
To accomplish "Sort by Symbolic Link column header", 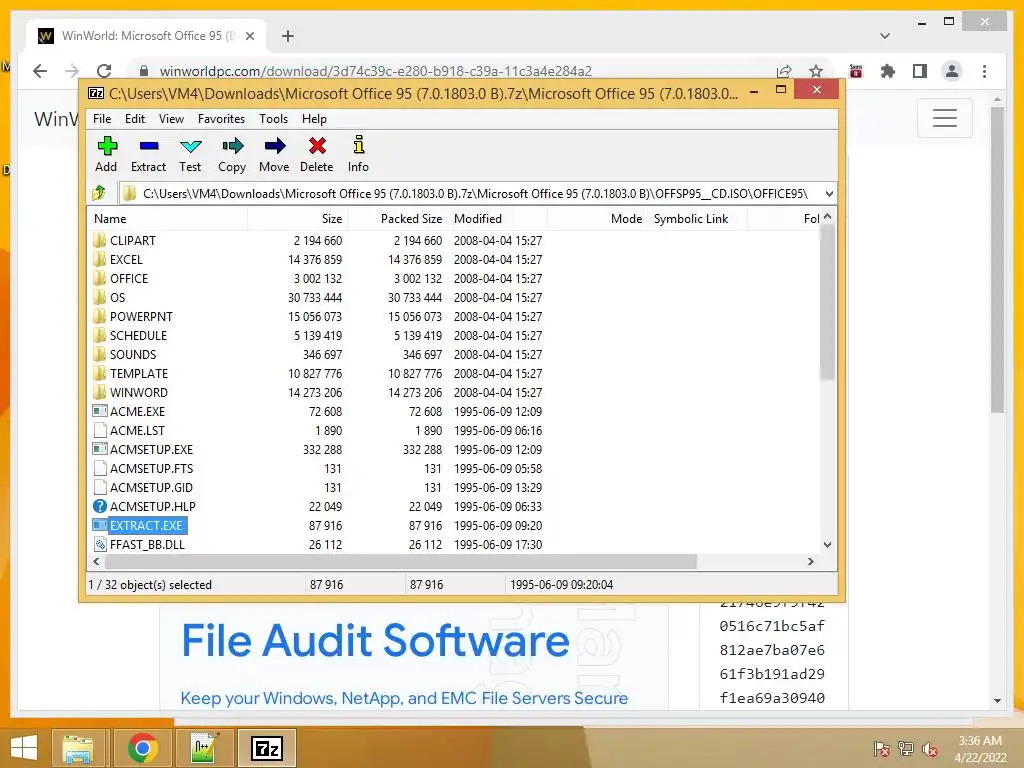I will coord(698,219).
